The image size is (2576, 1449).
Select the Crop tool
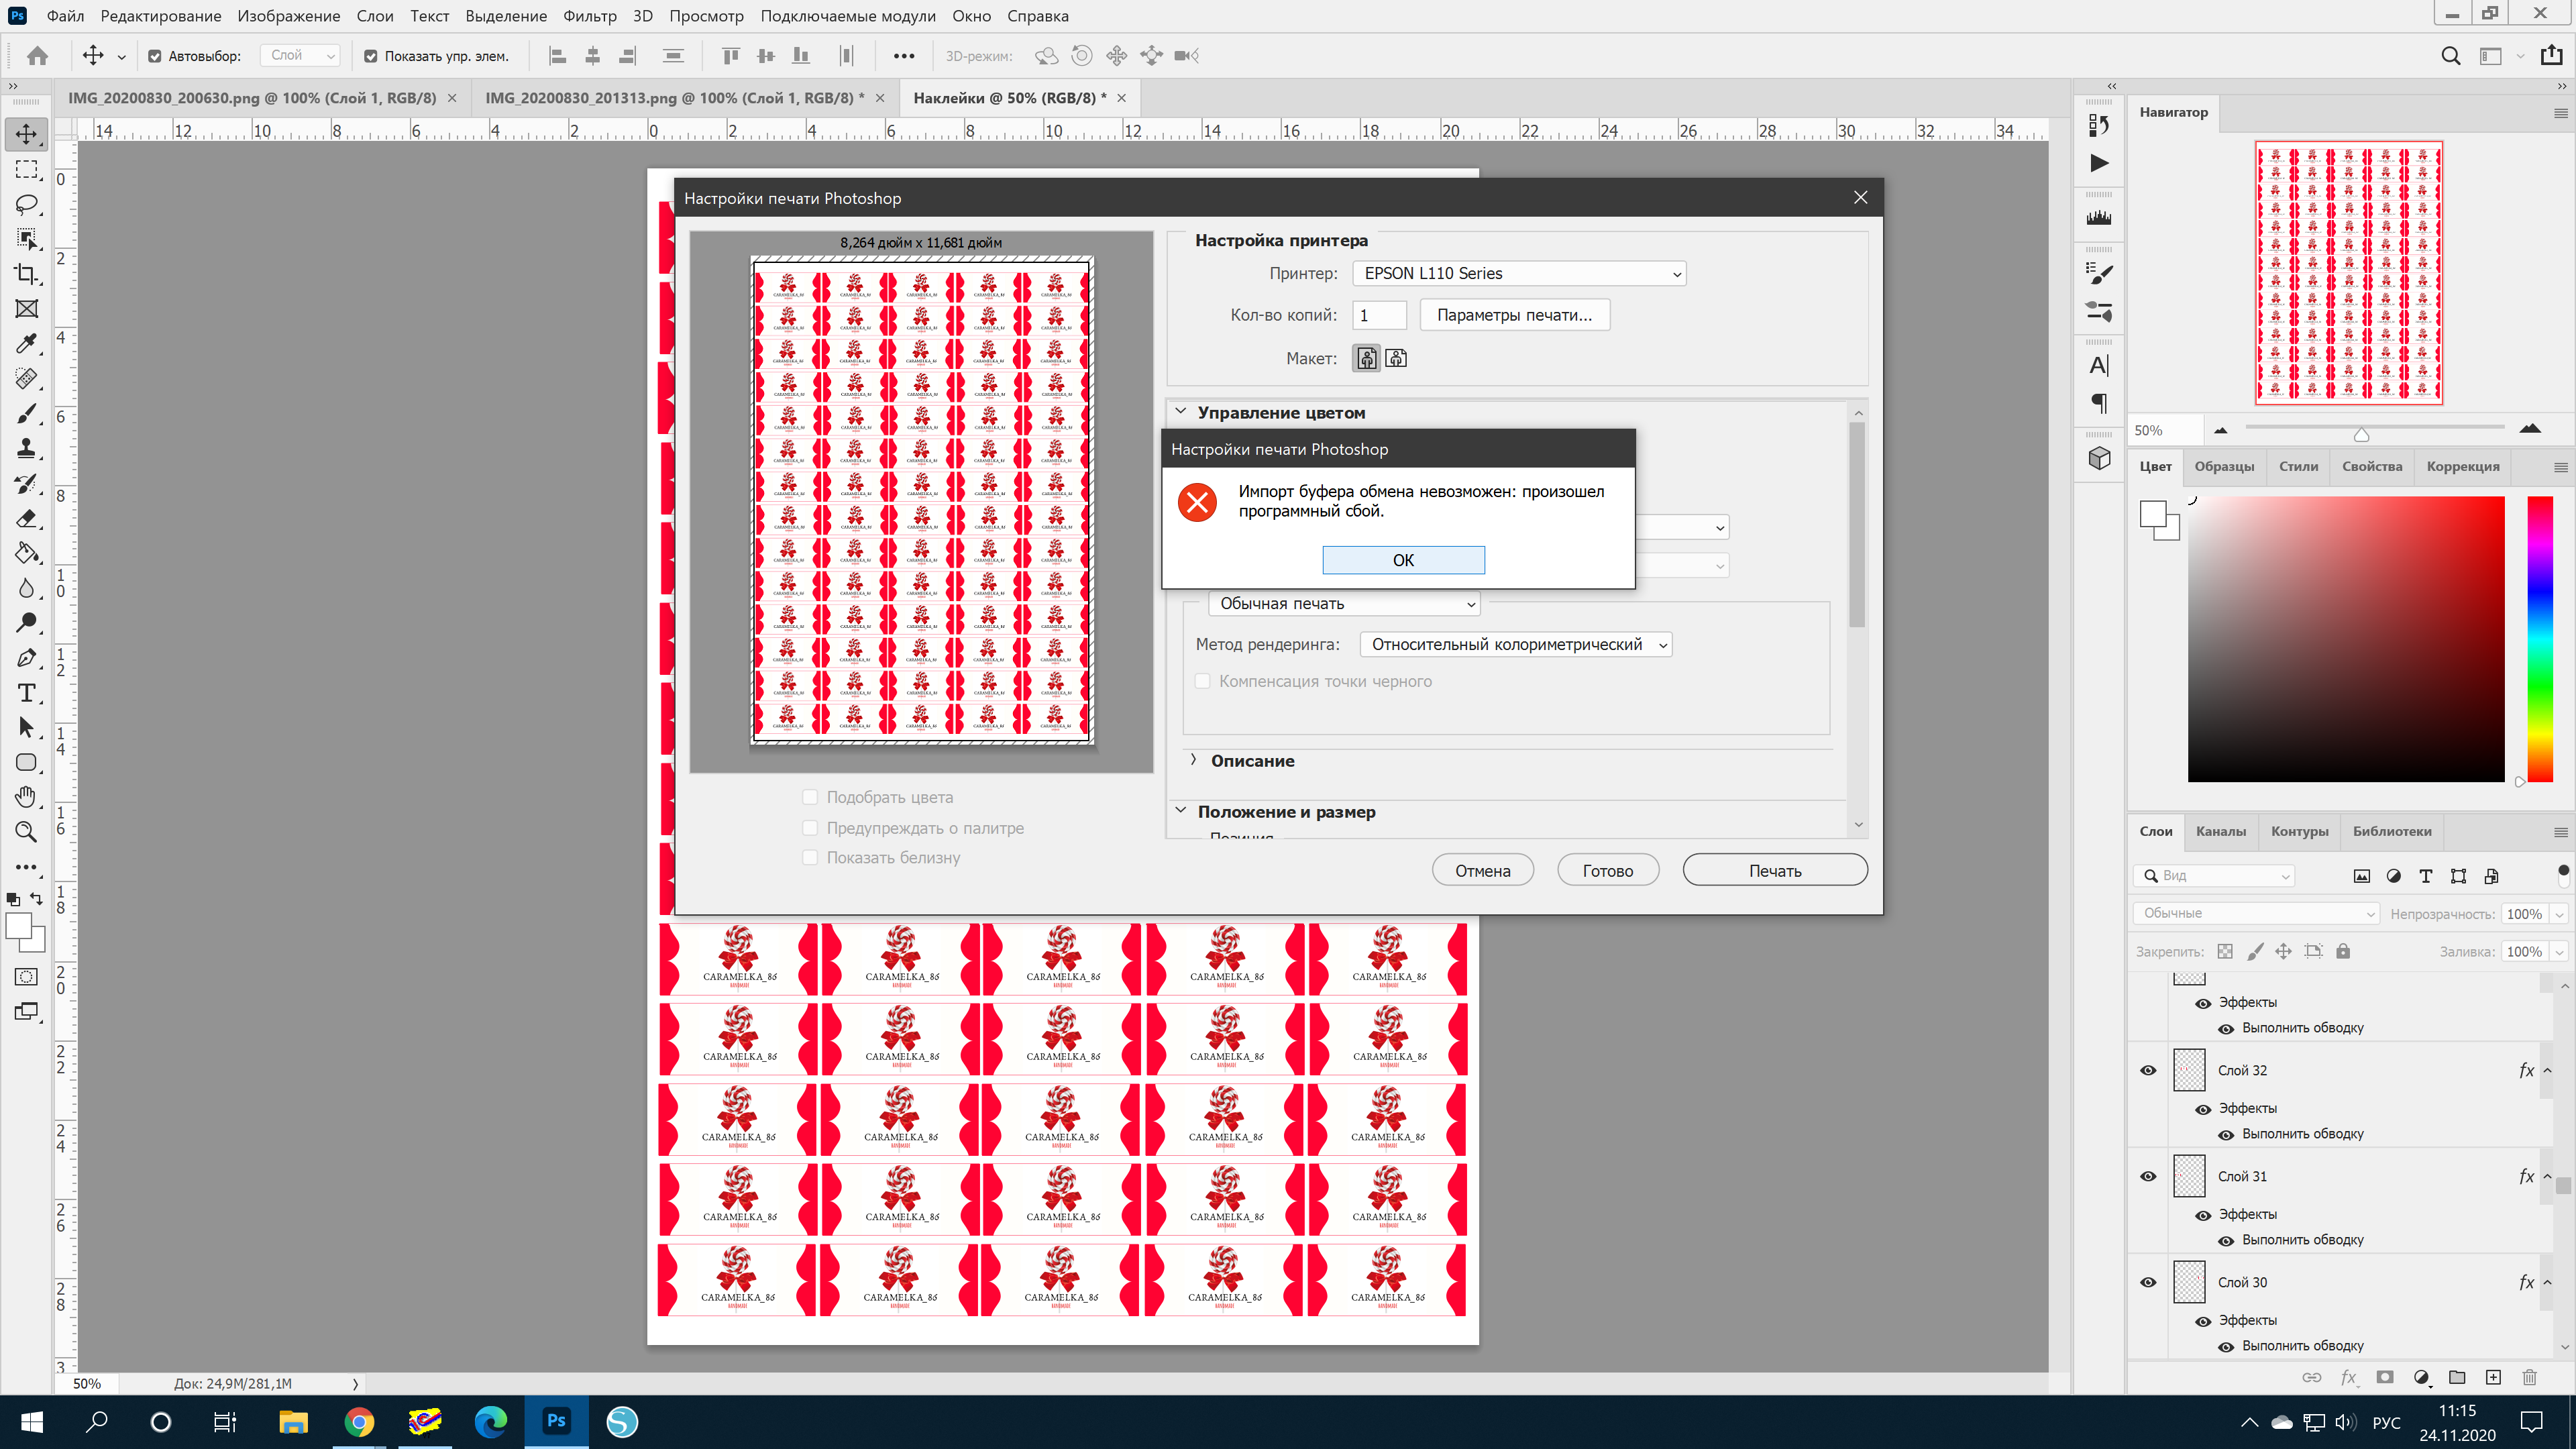click(27, 274)
